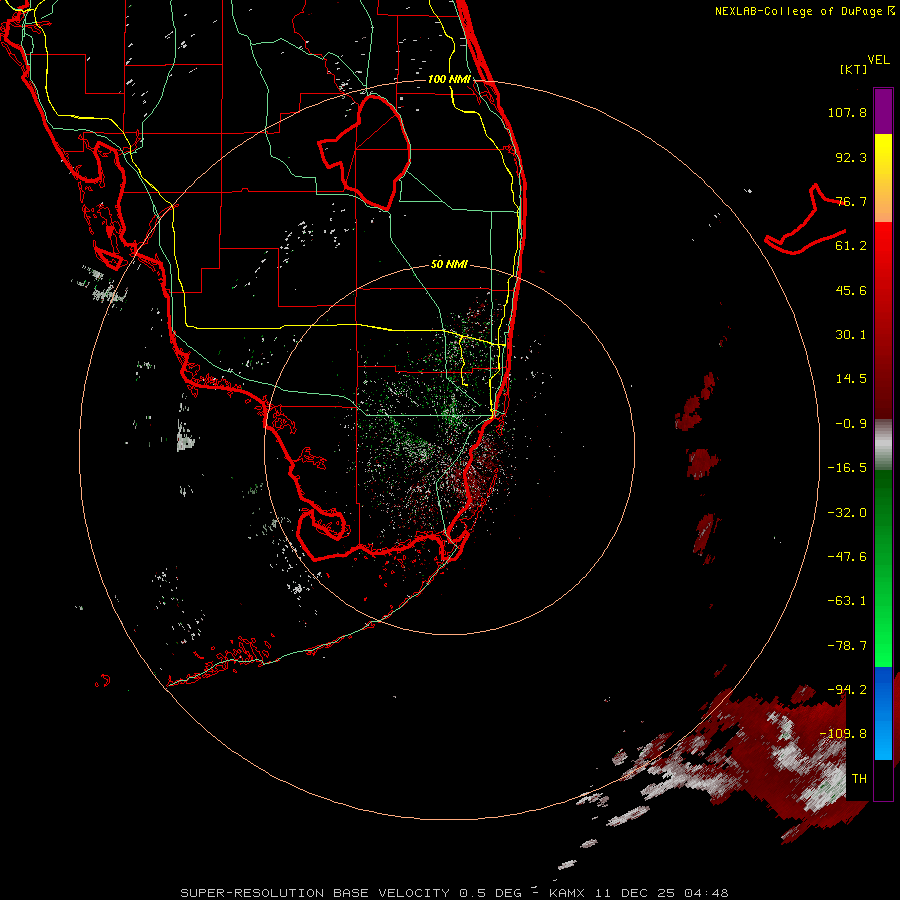The width and height of the screenshot is (900, 900).
Task: Select the 30.1 scale value
Action: tap(851, 335)
